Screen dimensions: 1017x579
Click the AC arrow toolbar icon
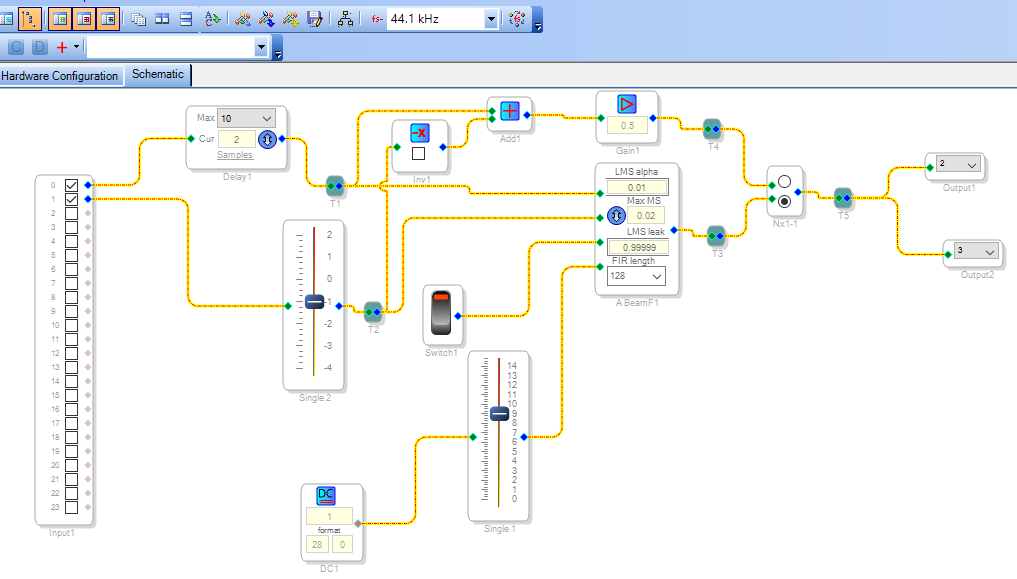click(213, 19)
